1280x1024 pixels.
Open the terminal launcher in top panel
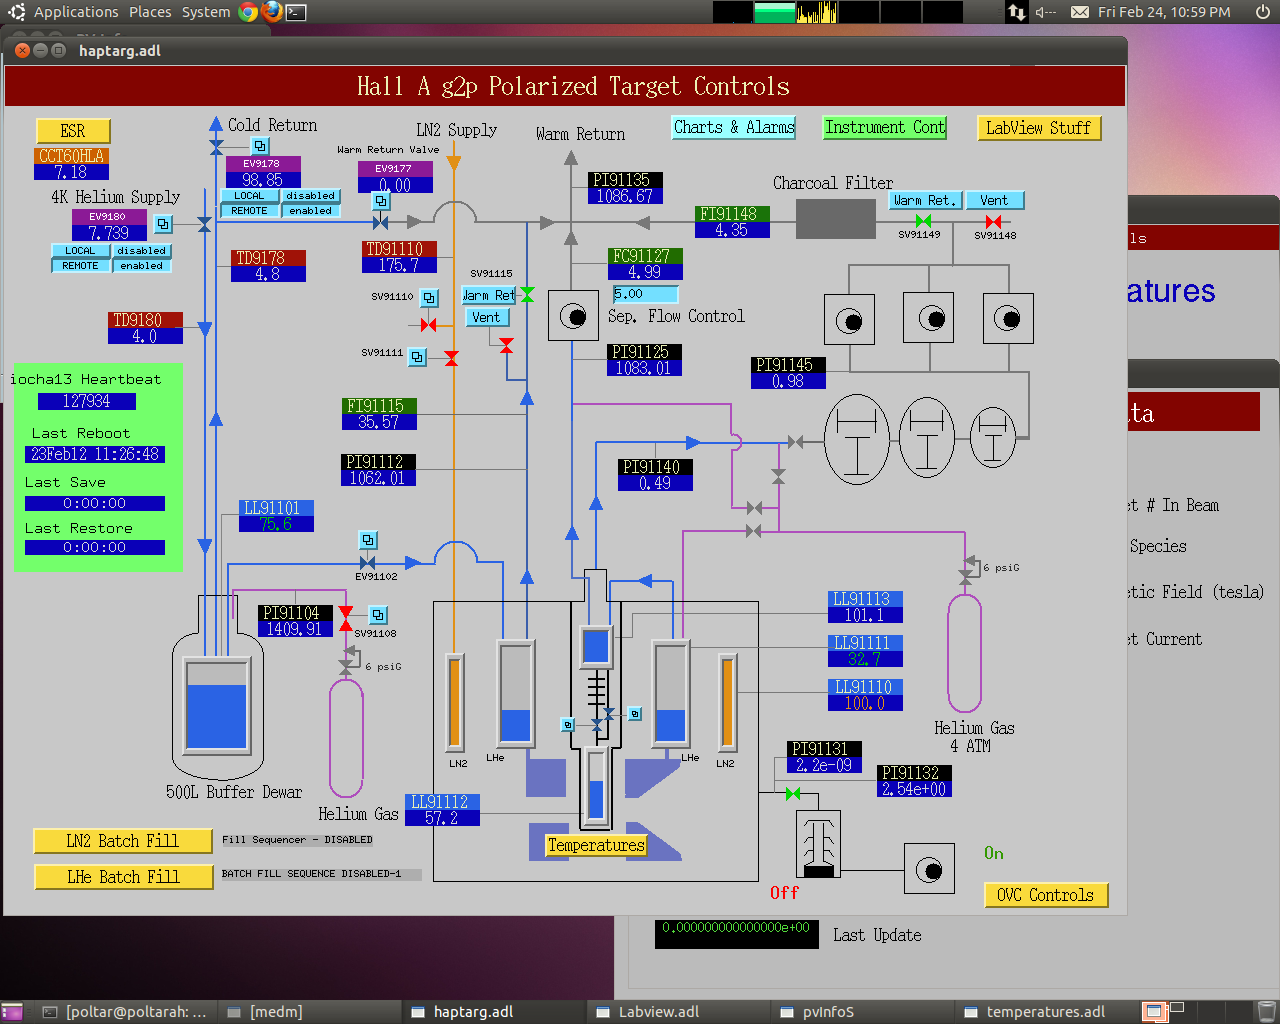coord(296,13)
